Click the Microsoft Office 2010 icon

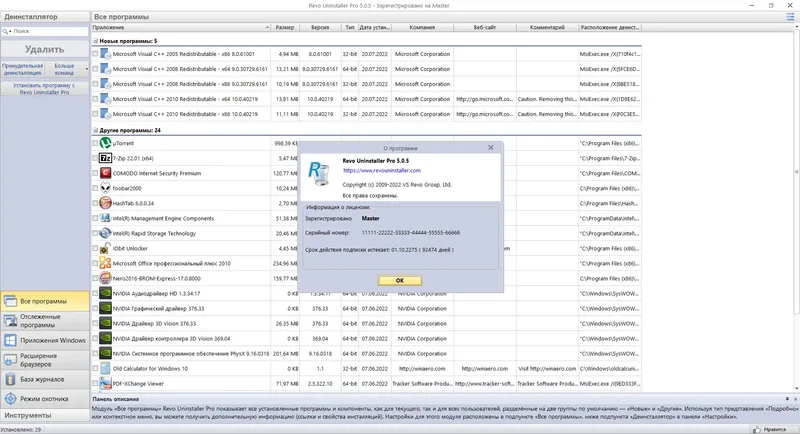[x=105, y=263]
